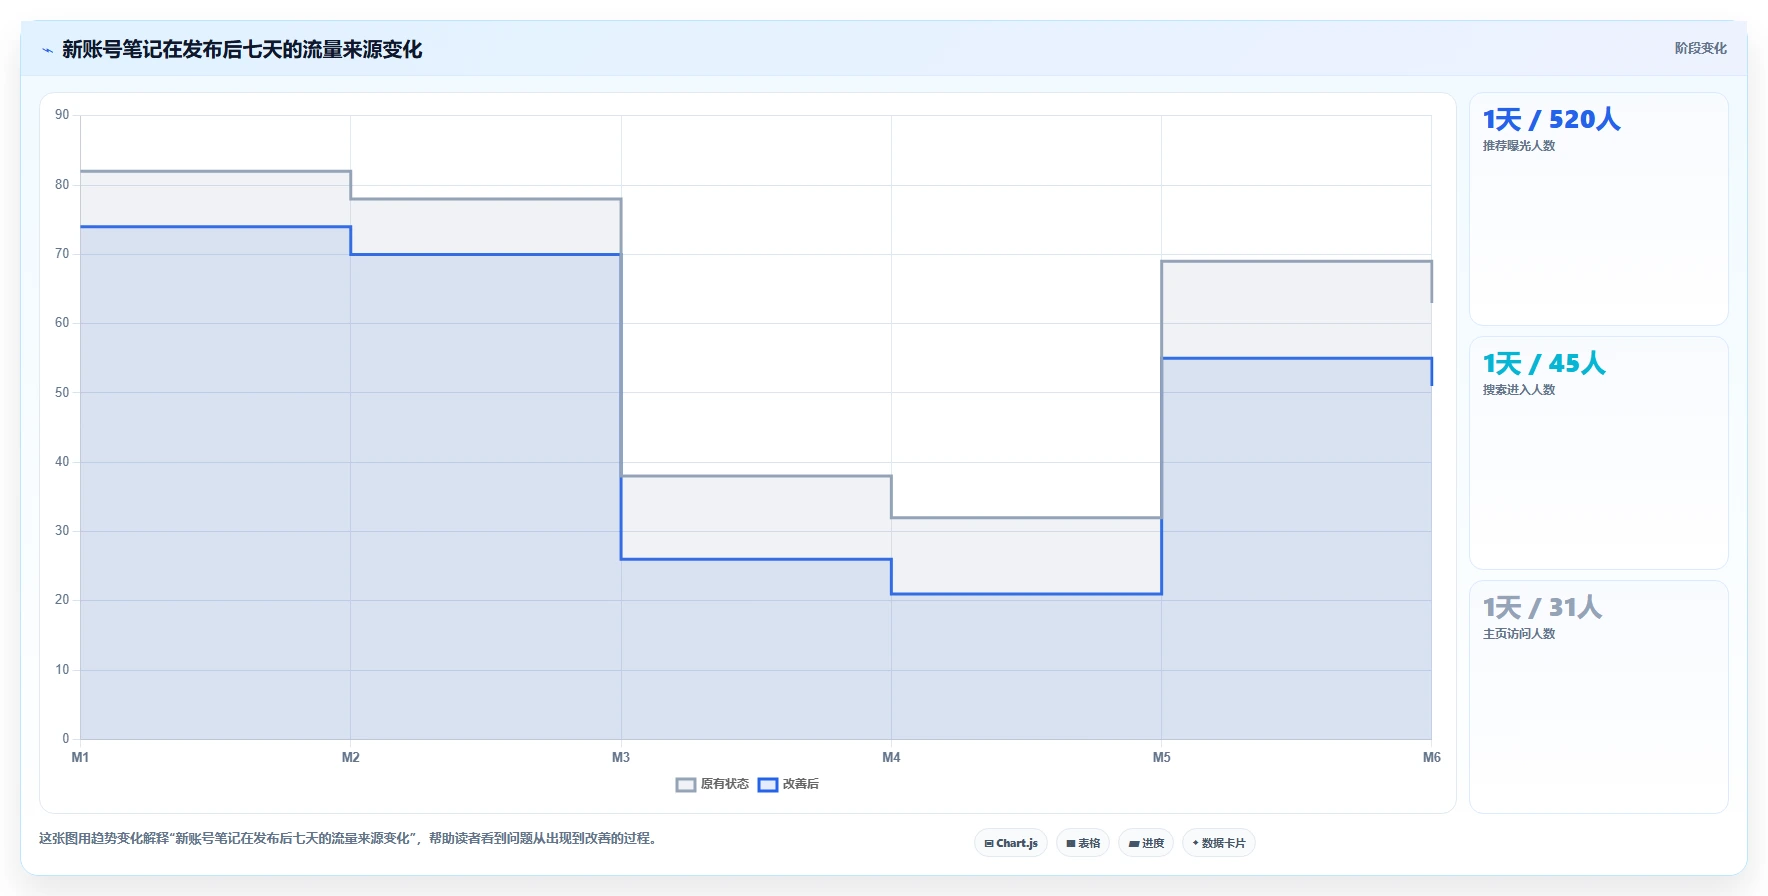Click the M4 x-axis label
This screenshot has width=1768, height=896.
pos(891,757)
